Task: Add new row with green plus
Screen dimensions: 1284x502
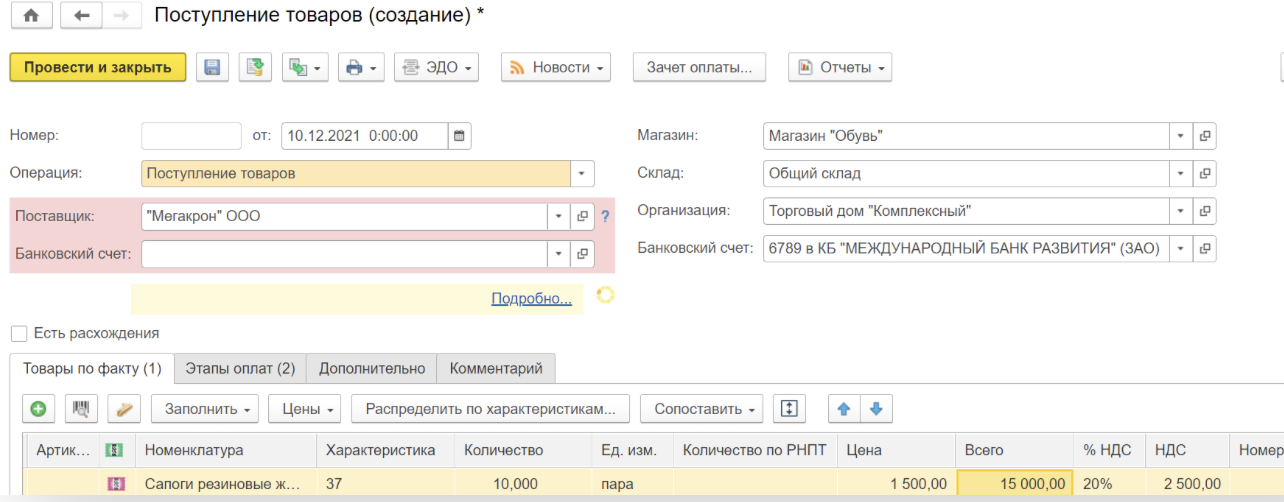Action: point(38,408)
